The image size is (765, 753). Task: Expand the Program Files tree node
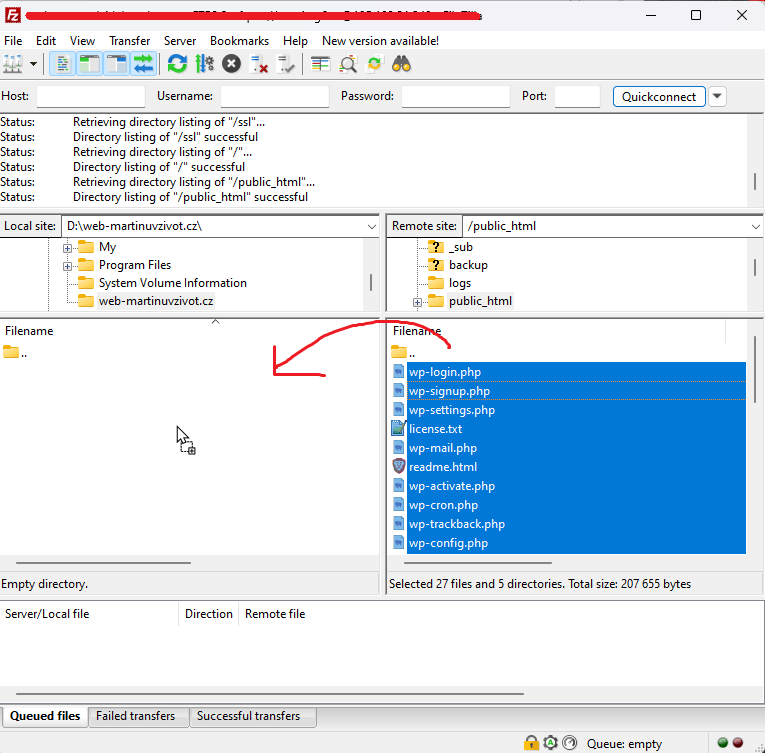coord(68,266)
